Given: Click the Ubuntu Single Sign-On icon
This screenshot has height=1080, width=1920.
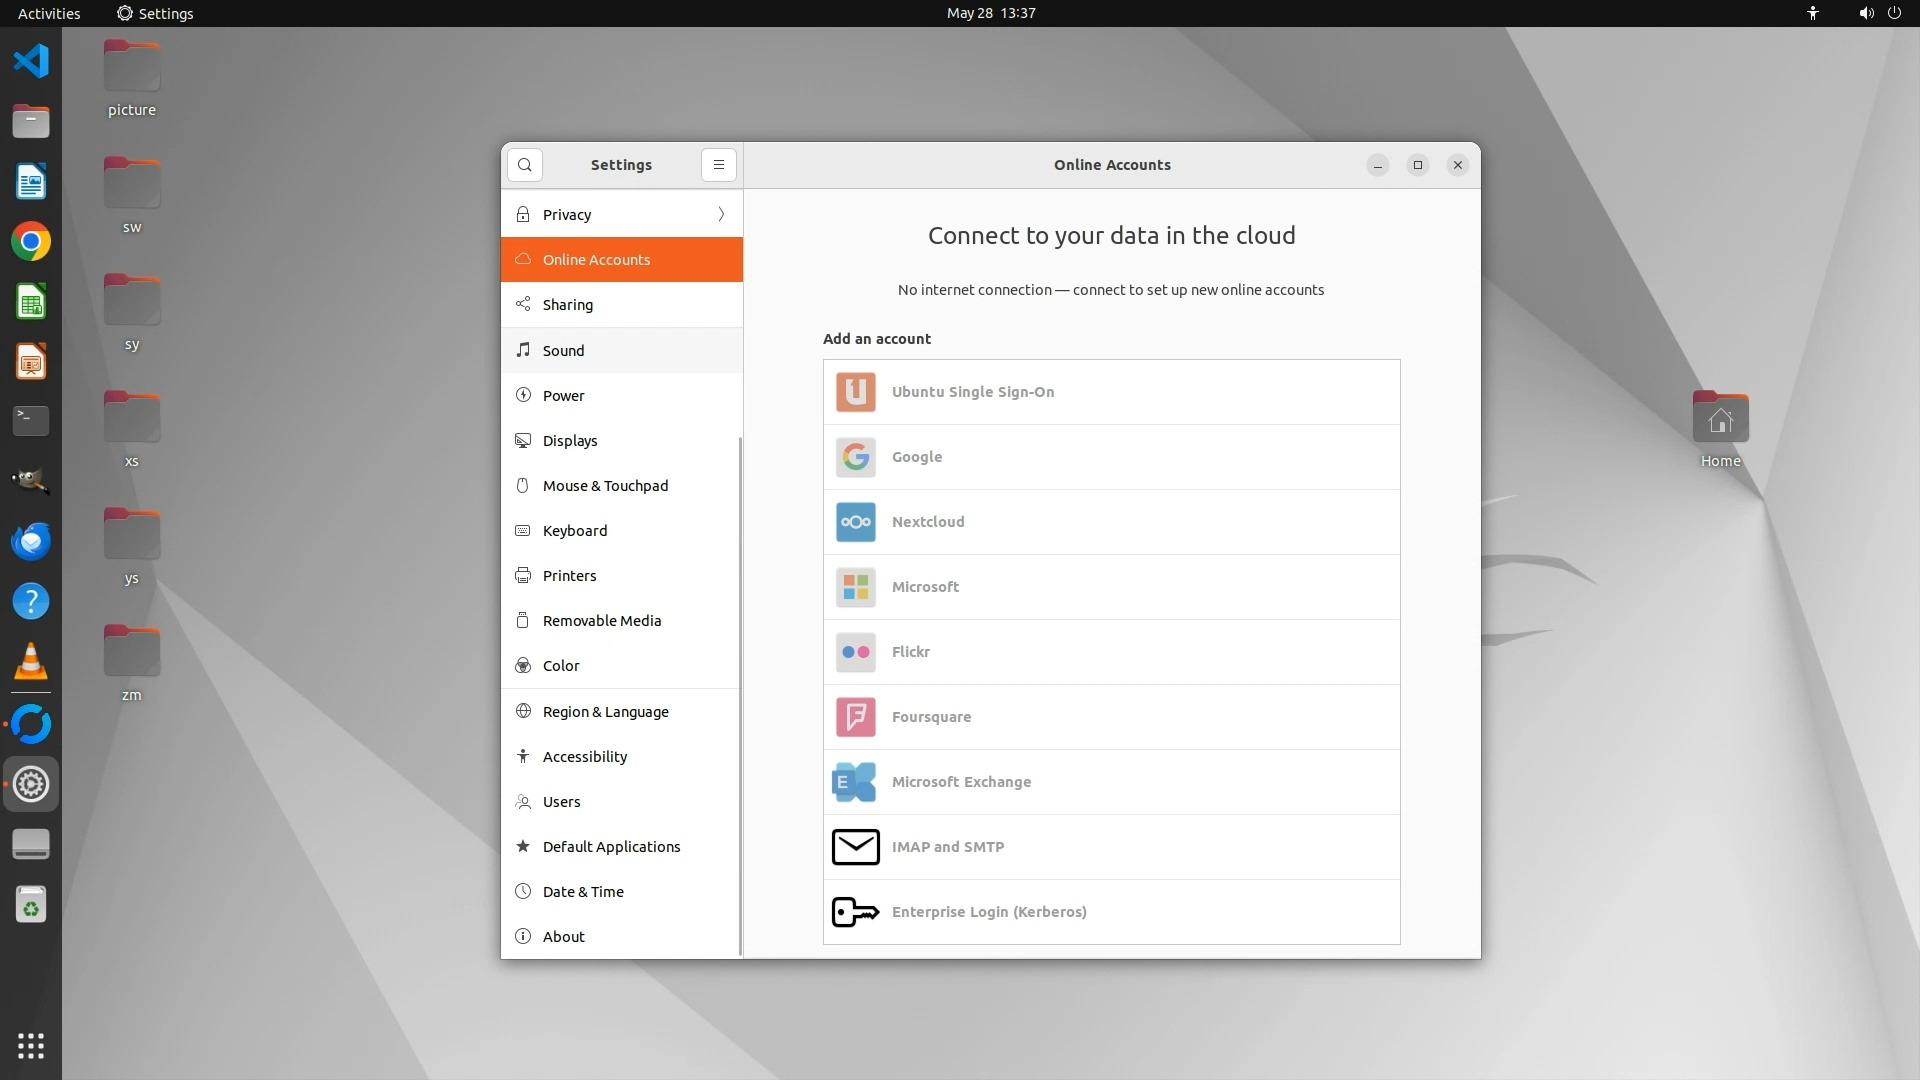Looking at the screenshot, I should coord(855,392).
